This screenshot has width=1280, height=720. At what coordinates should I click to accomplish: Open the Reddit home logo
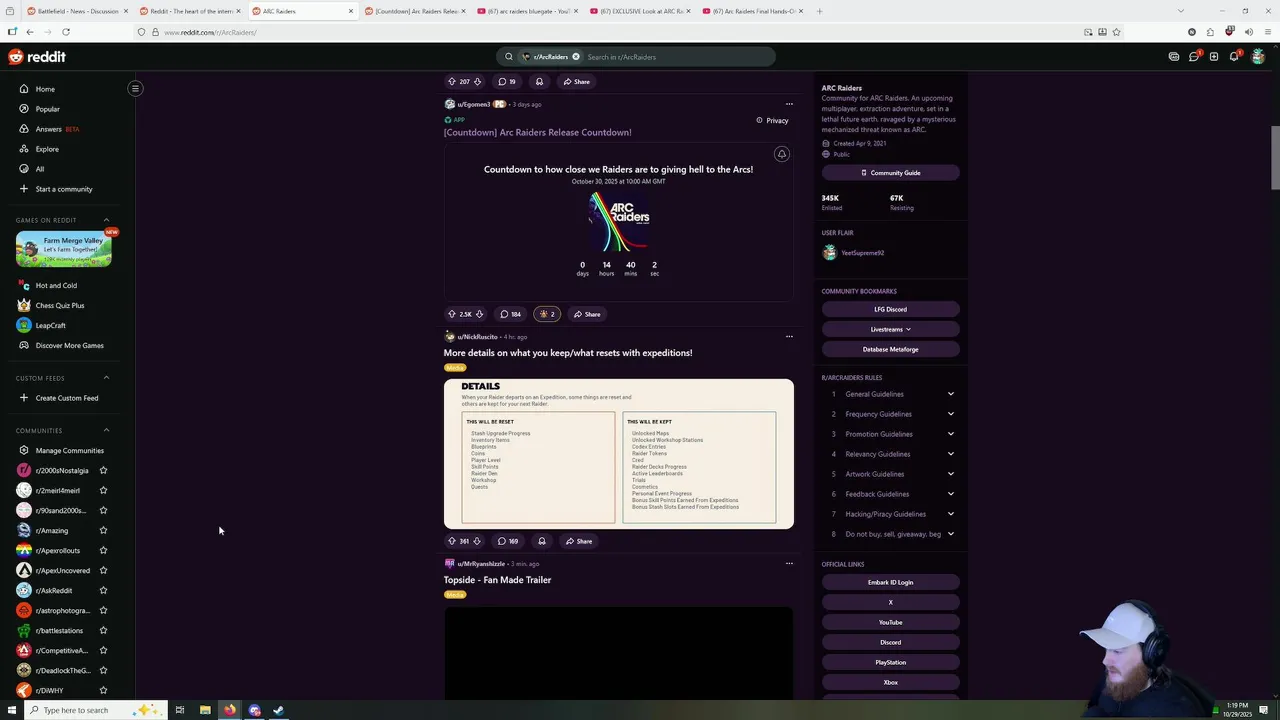pyautogui.click(x=37, y=57)
